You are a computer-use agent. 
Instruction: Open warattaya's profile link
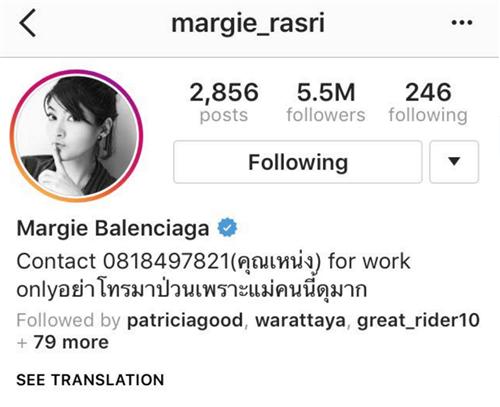[x=300, y=320]
